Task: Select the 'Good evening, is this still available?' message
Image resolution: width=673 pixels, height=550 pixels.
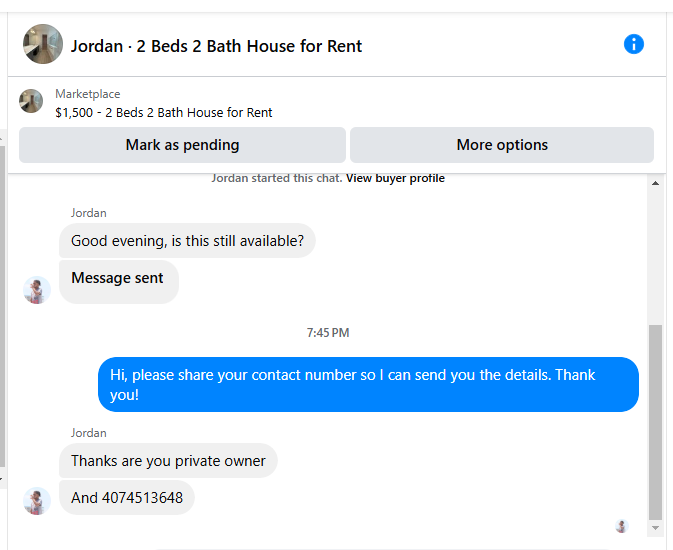Action: point(187,241)
